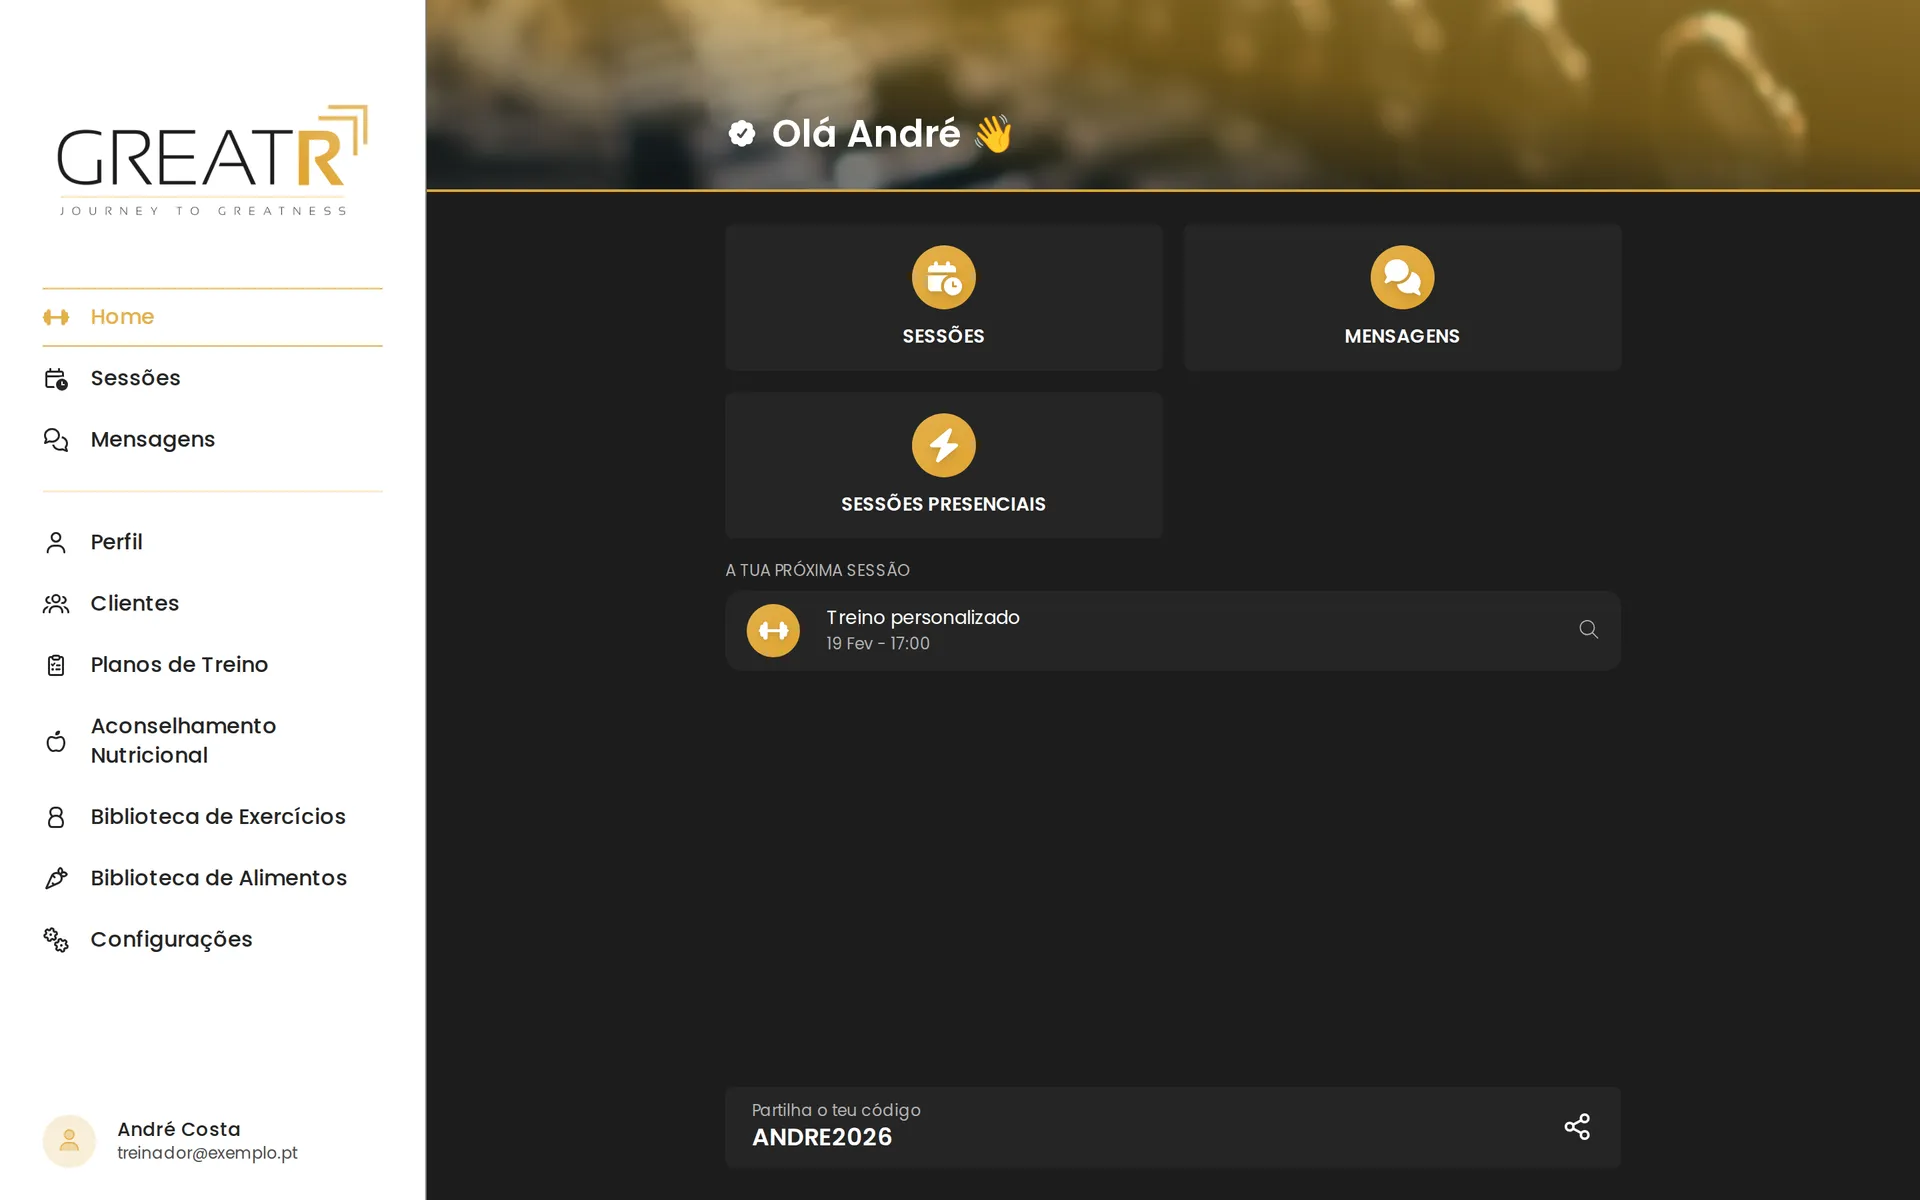This screenshot has width=1920, height=1200.
Task: Click the share icon next to ANDRE2026
Action: (1577, 1127)
